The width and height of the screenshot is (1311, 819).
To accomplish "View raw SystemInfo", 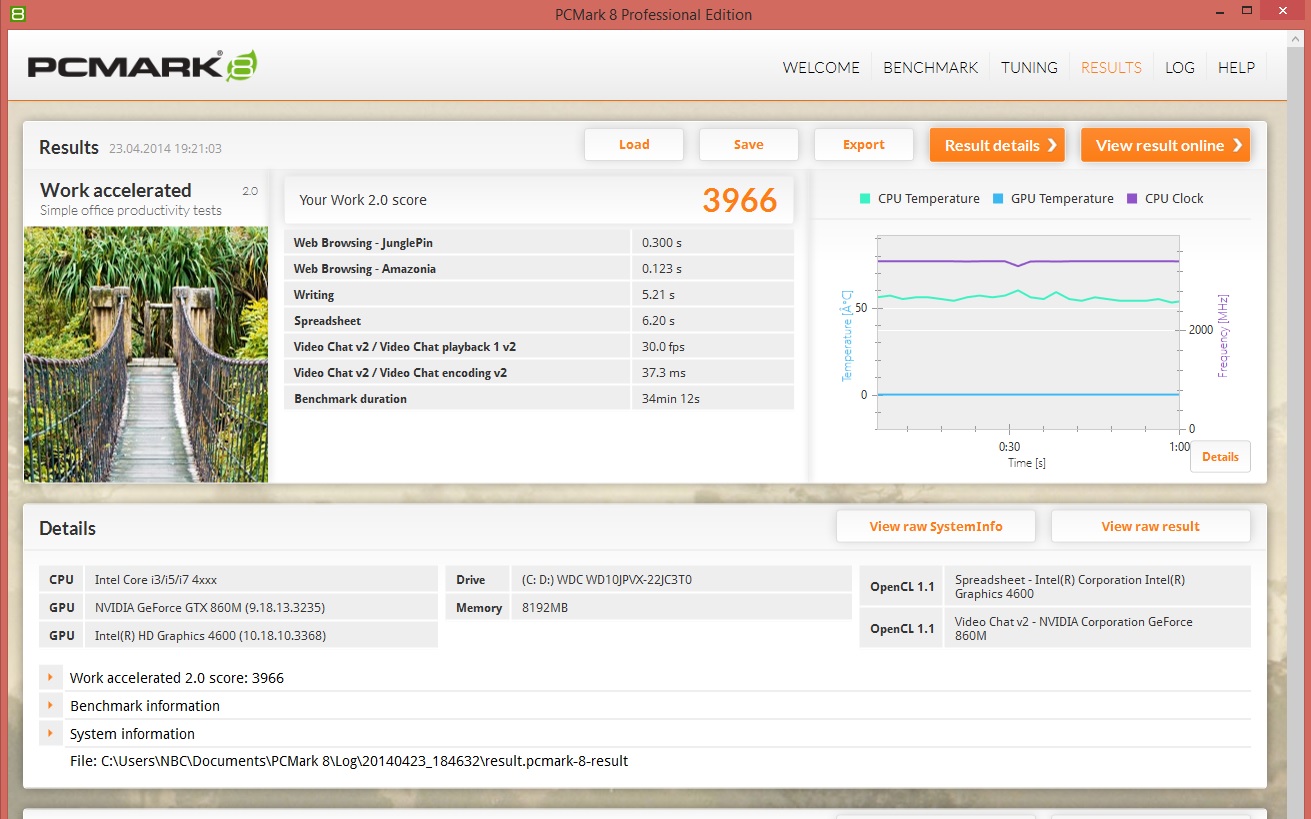I will (x=936, y=526).
